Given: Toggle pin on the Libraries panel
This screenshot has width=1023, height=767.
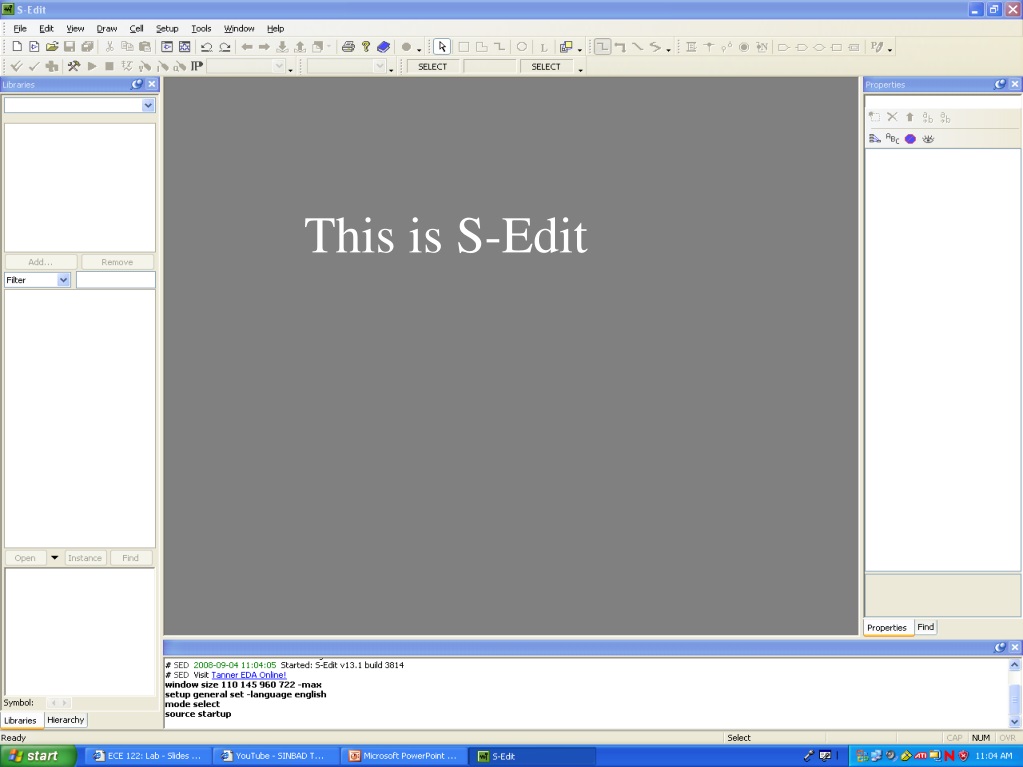Looking at the screenshot, I should click(137, 84).
